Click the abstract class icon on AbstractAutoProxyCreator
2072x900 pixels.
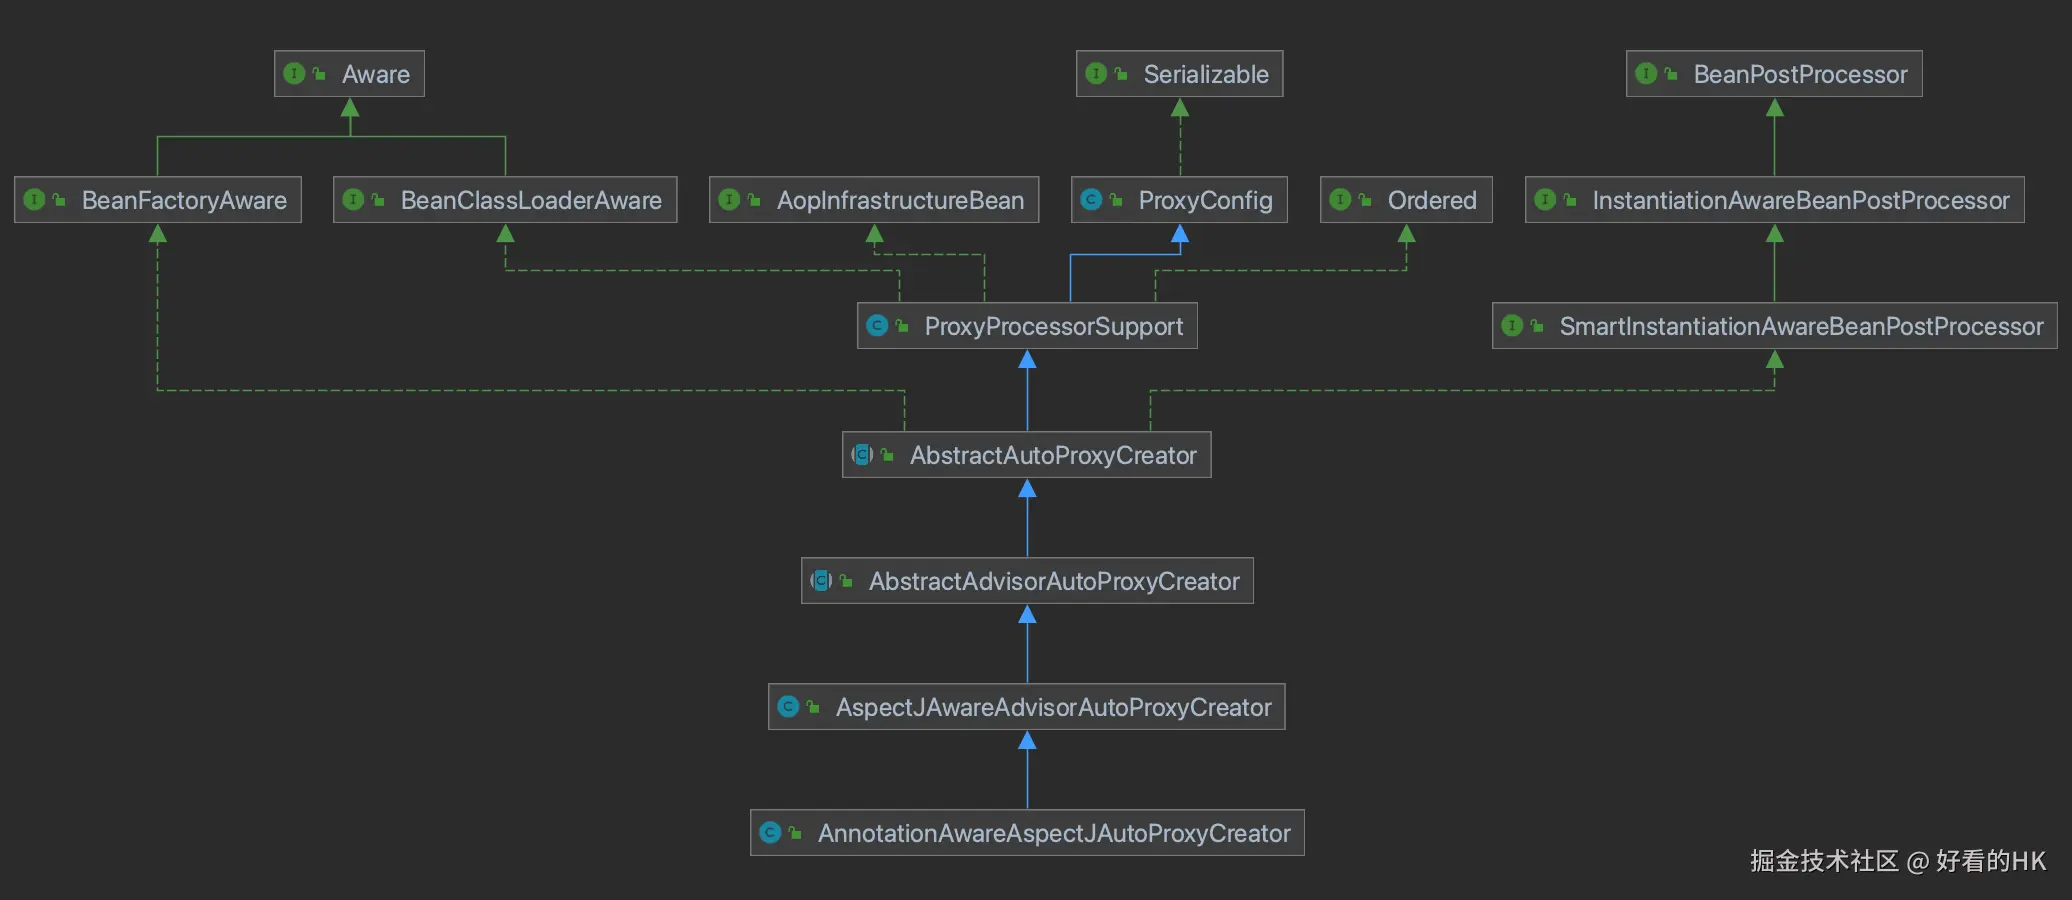click(x=861, y=454)
